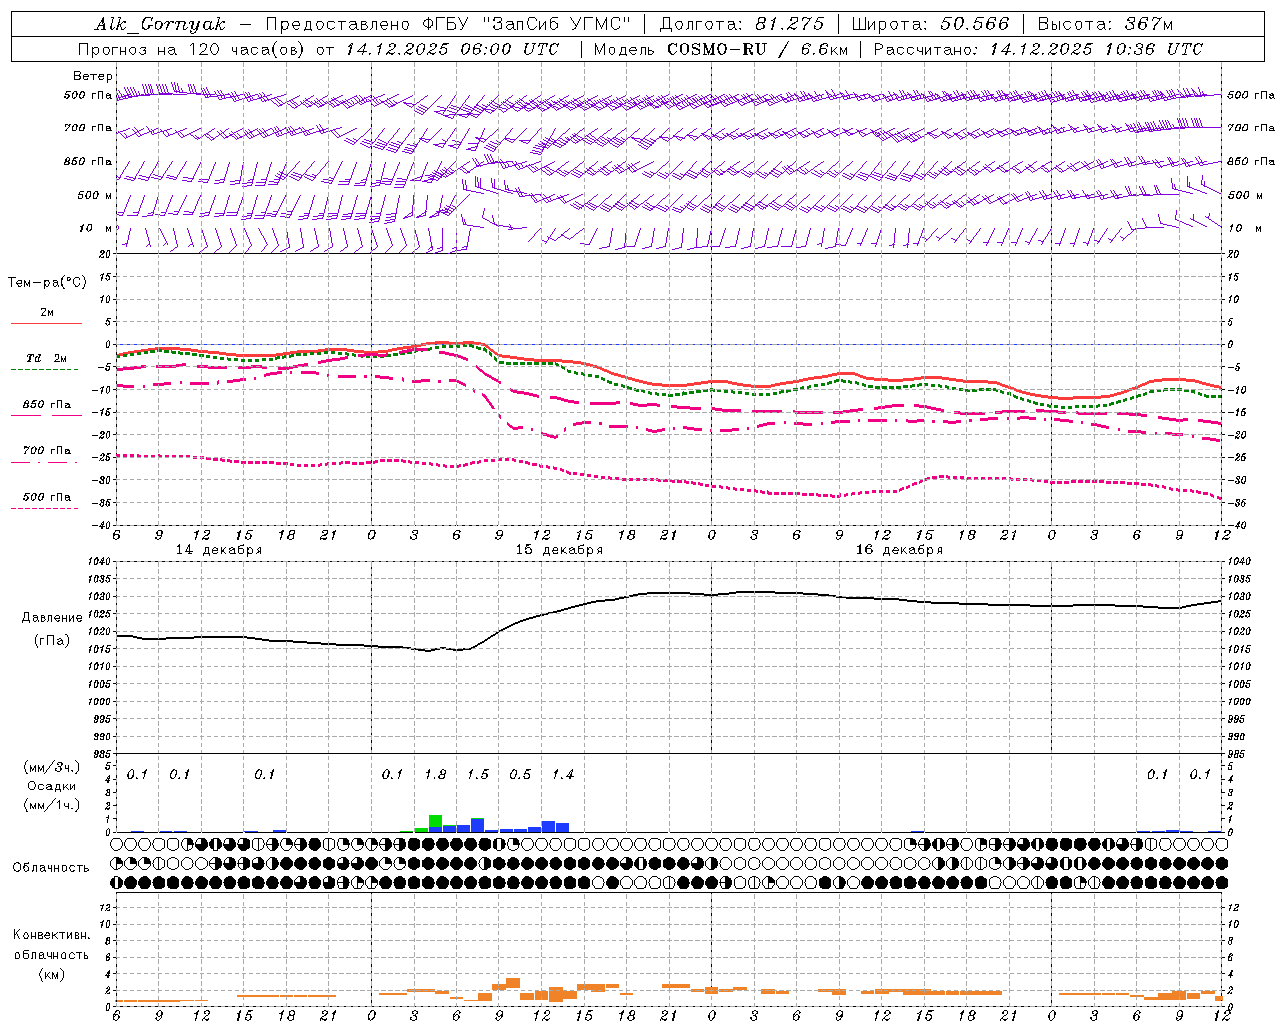Image resolution: width=1280 pixels, height=1024 pixels.
Task: Click the station title Alk_Gornyak
Action: pos(160,24)
